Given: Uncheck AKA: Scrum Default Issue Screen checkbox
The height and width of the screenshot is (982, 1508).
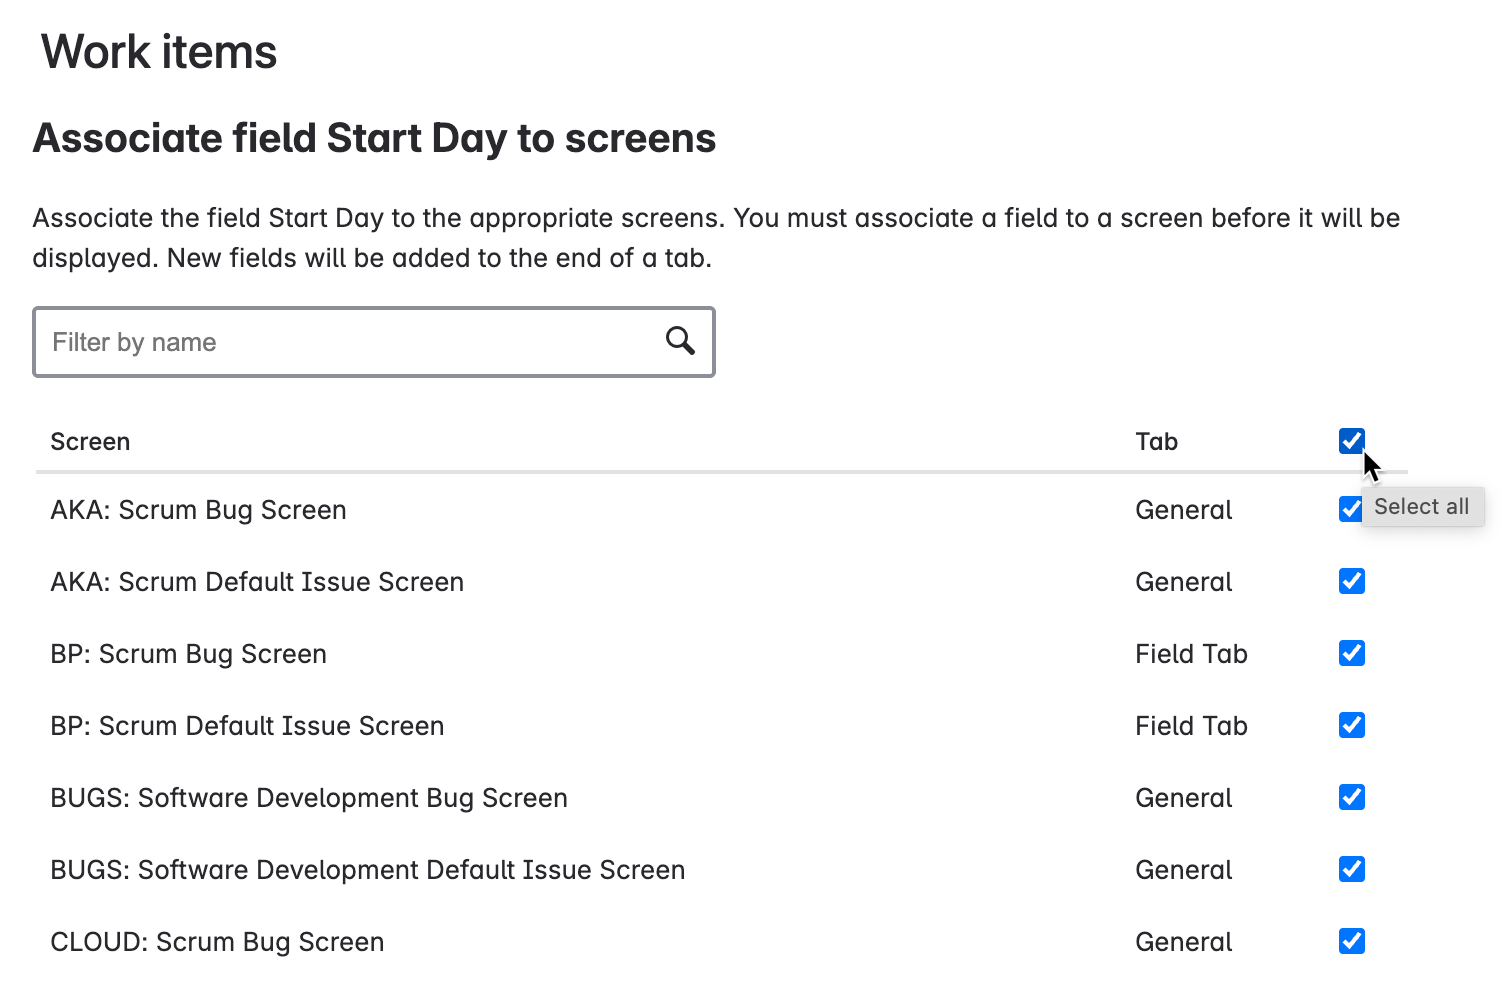Looking at the screenshot, I should point(1352,581).
